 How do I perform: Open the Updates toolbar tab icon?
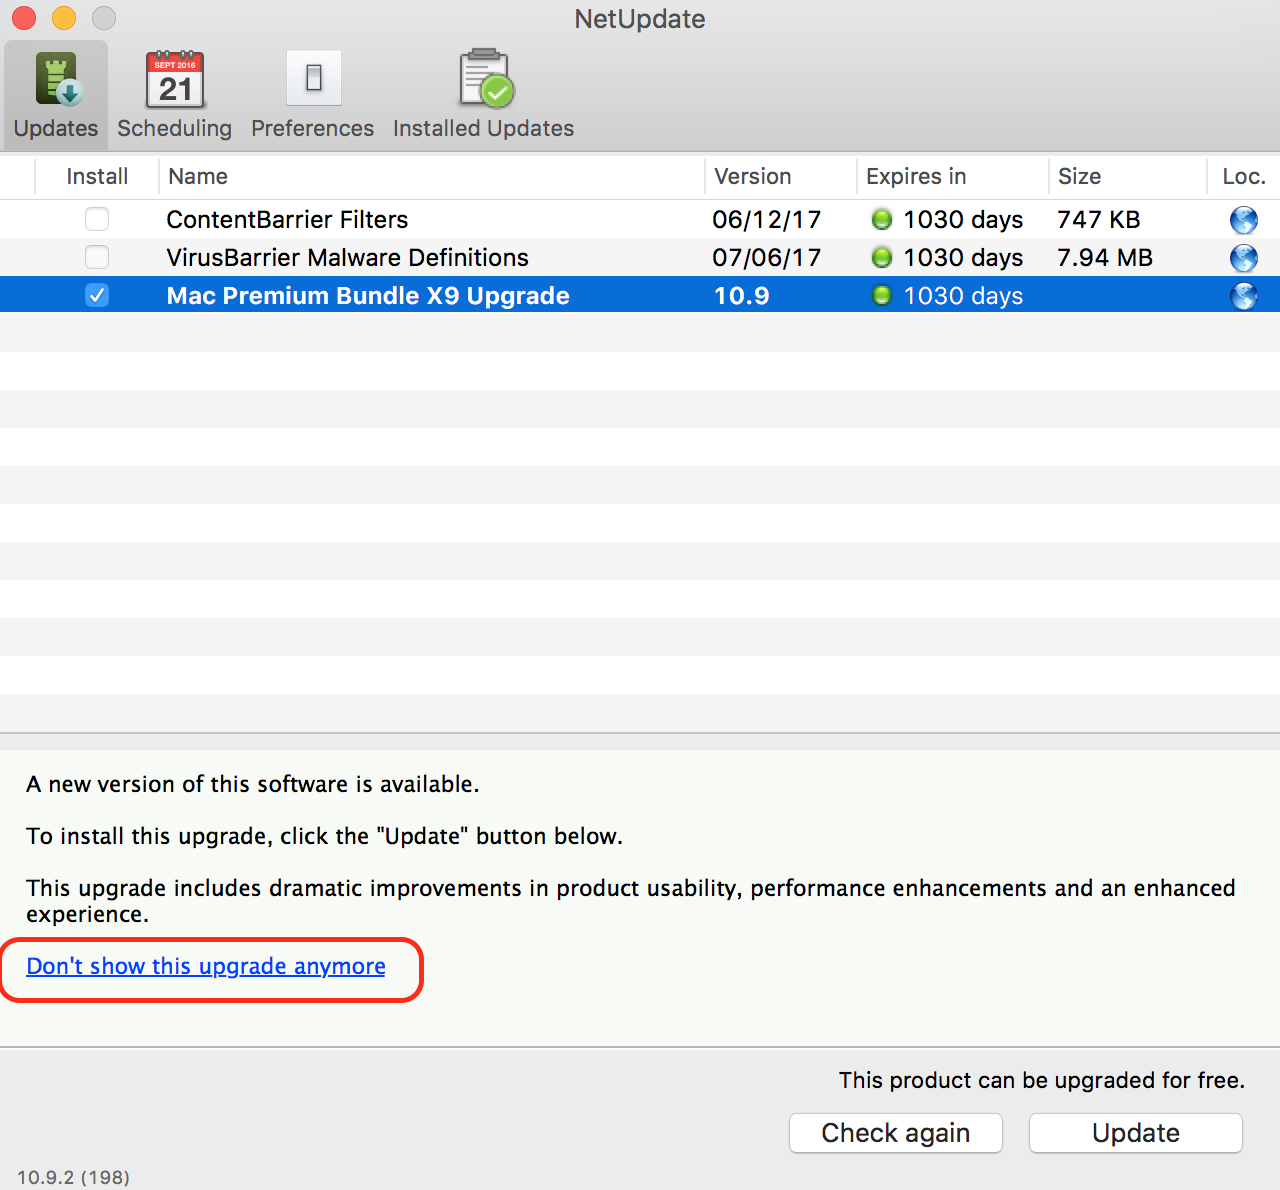57,80
